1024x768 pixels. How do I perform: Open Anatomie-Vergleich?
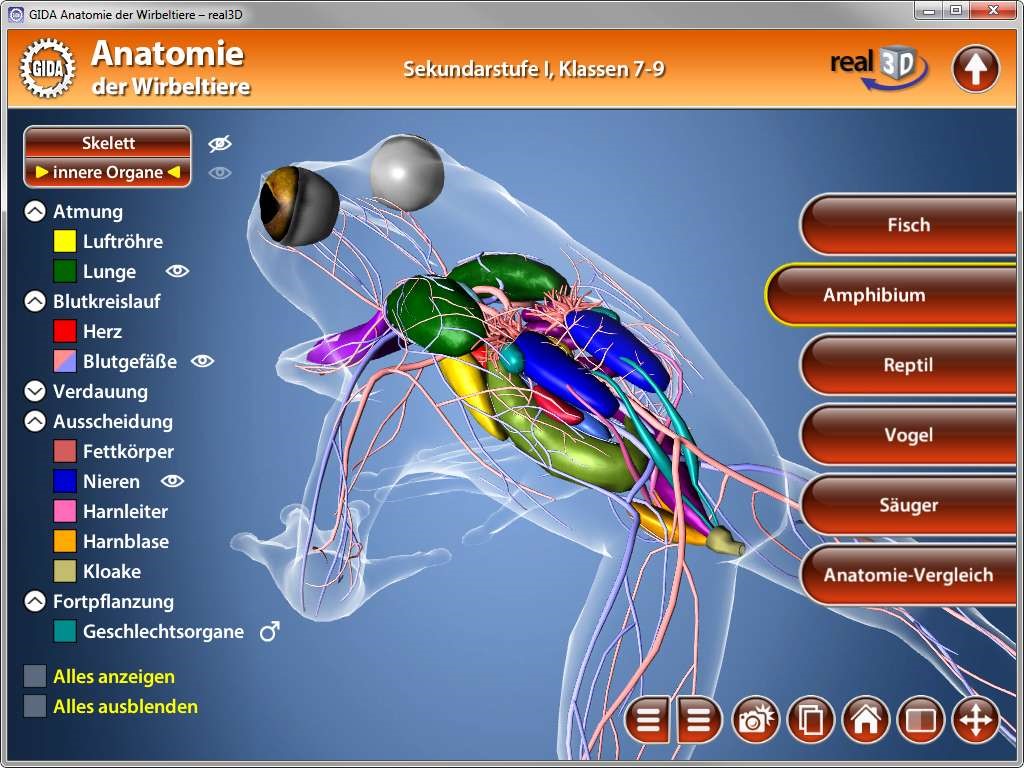point(907,575)
